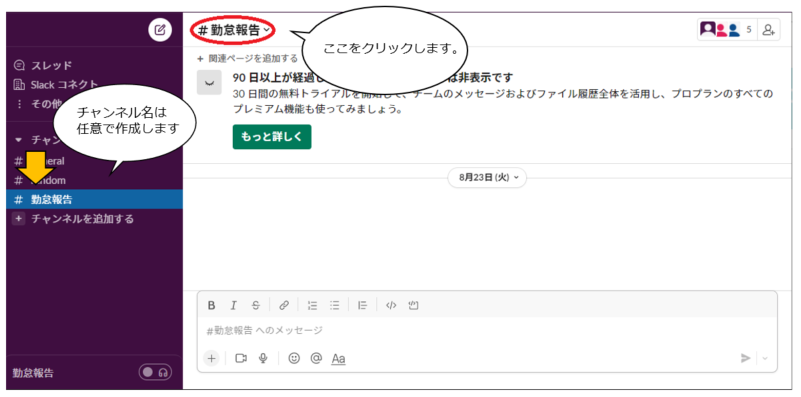This screenshot has height=397, width=801.
Task: Toggle the huddle headphones switch
Action: click(155, 372)
